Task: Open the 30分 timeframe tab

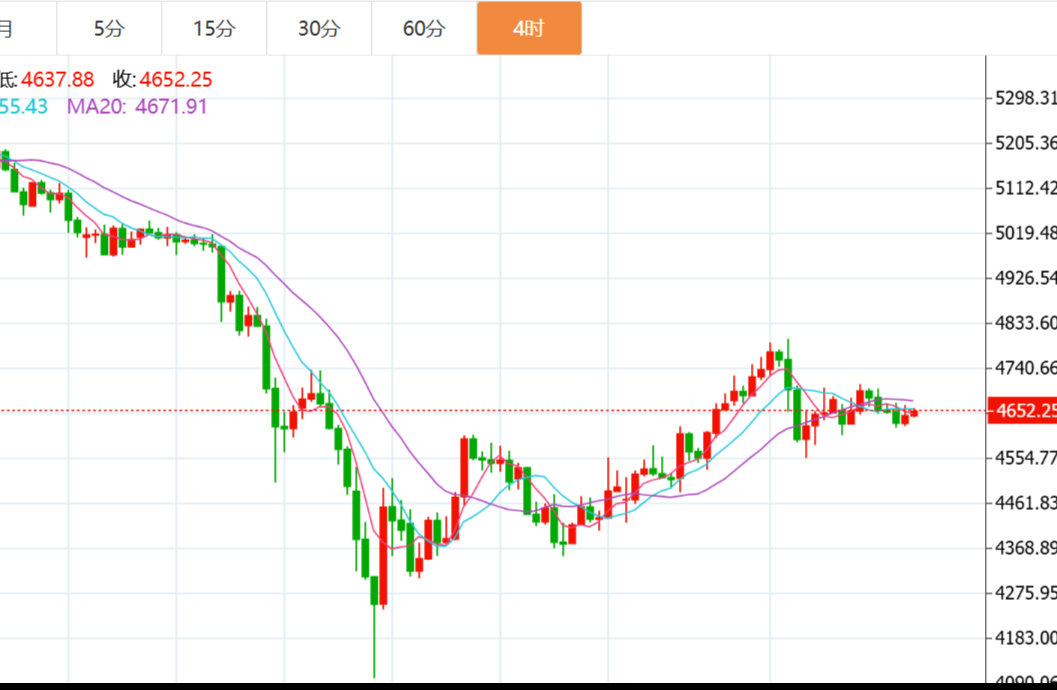Action: pyautogui.click(x=319, y=29)
